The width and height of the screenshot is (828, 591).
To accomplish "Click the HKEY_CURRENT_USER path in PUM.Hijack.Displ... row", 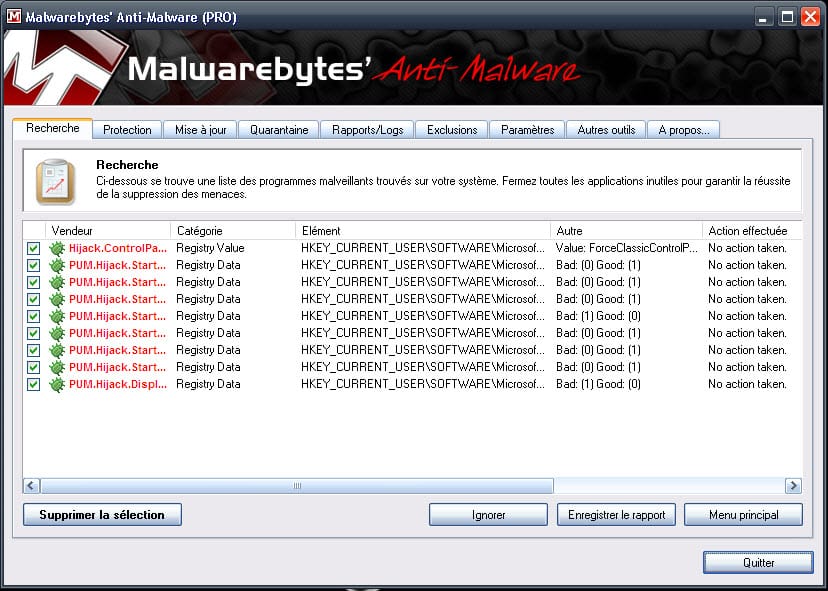I will click(x=422, y=384).
